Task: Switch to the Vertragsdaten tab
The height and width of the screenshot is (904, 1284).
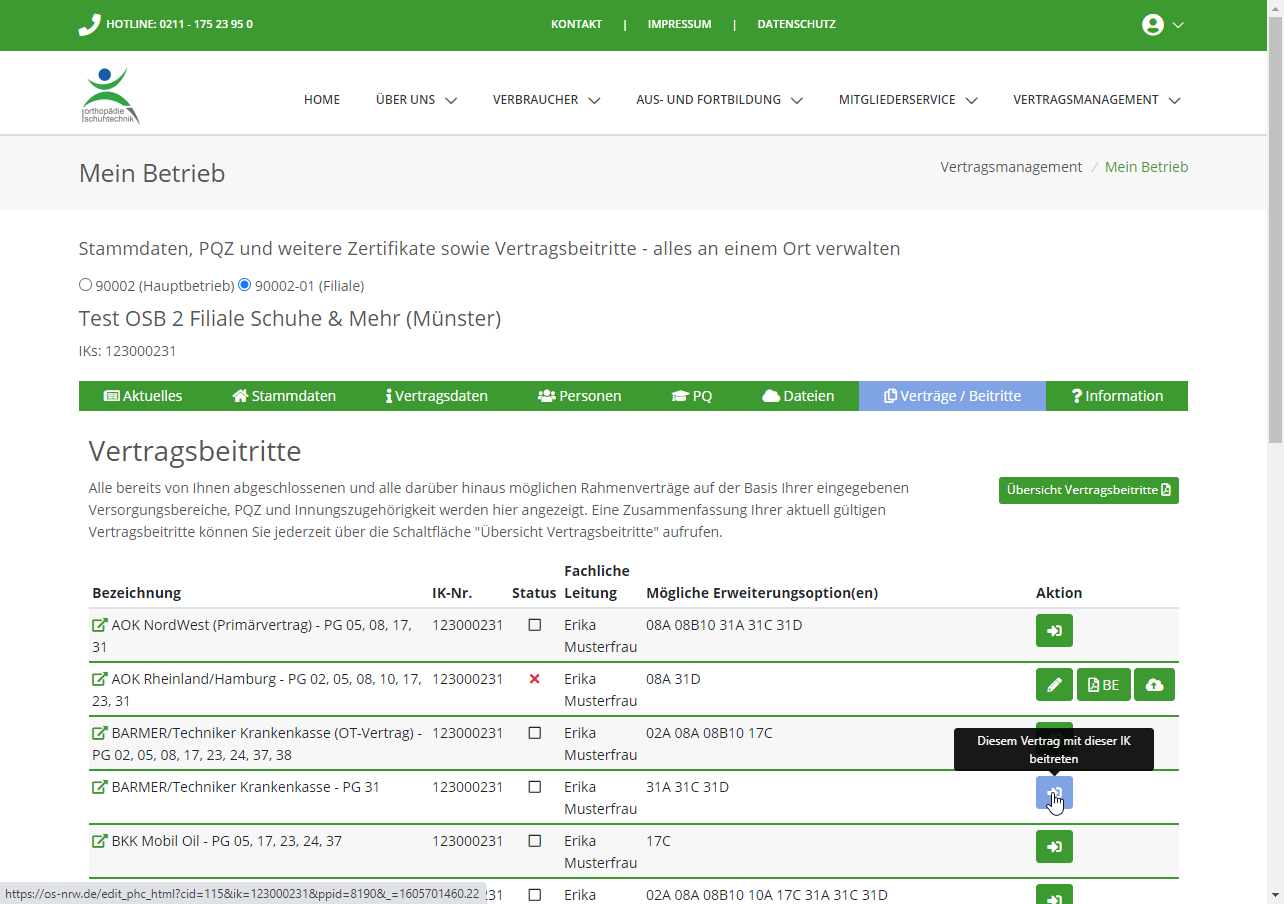Action: (437, 396)
